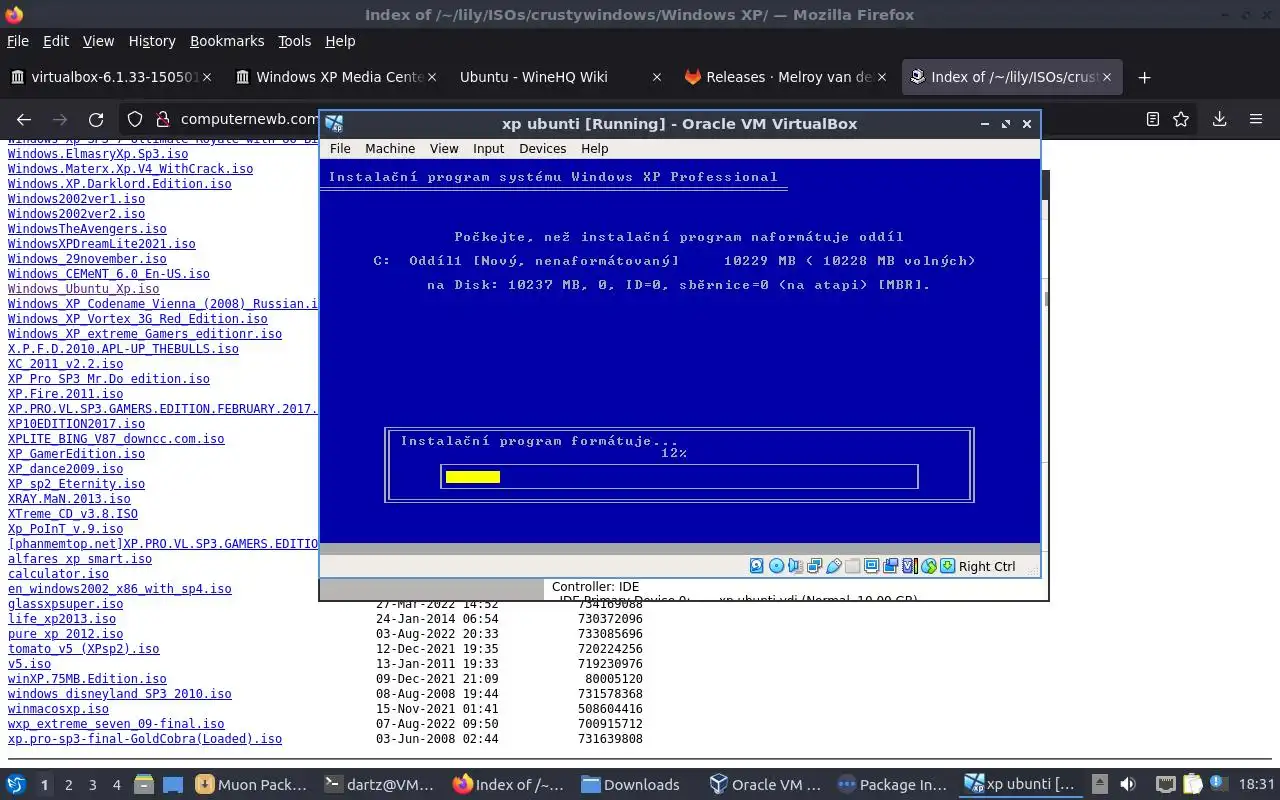The height and width of the screenshot is (800, 1280).
Task: Open the Firefox History menu
Action: coord(152,41)
